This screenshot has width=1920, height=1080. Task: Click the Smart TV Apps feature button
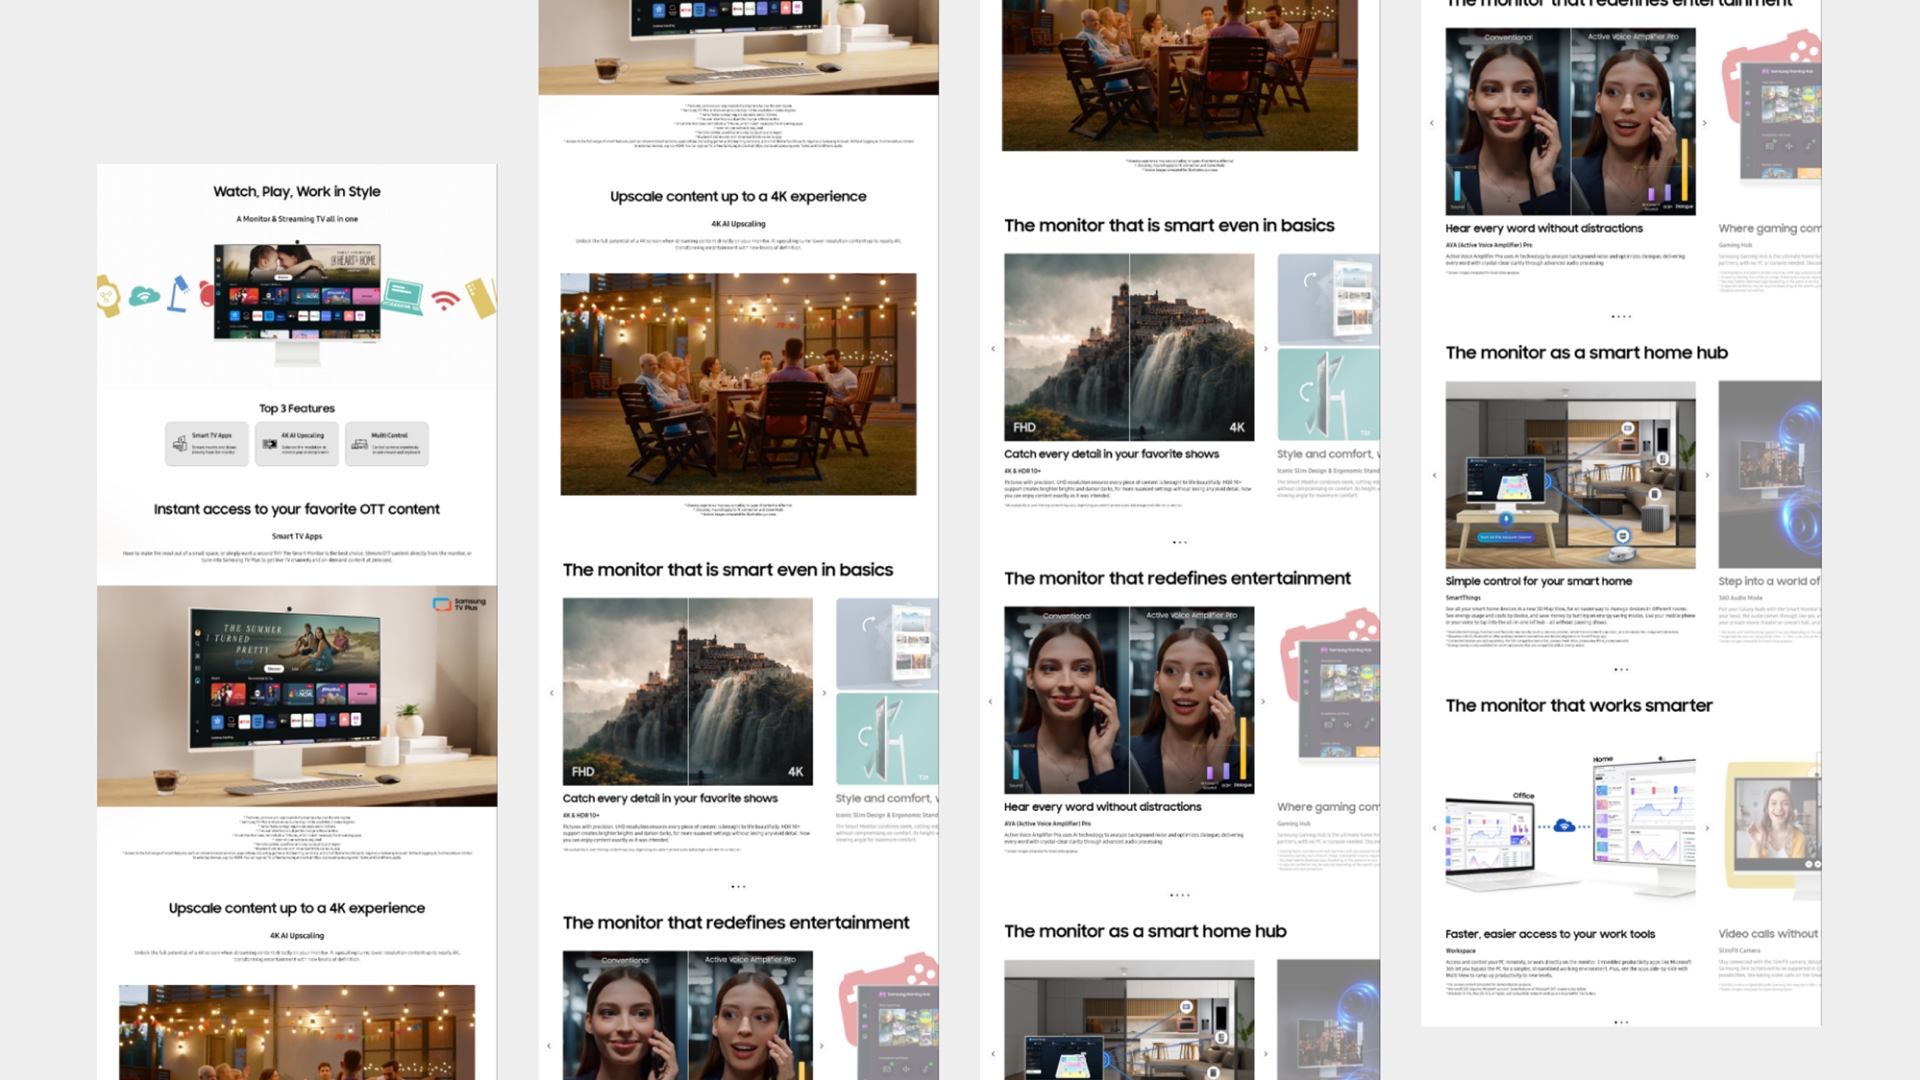(206, 443)
